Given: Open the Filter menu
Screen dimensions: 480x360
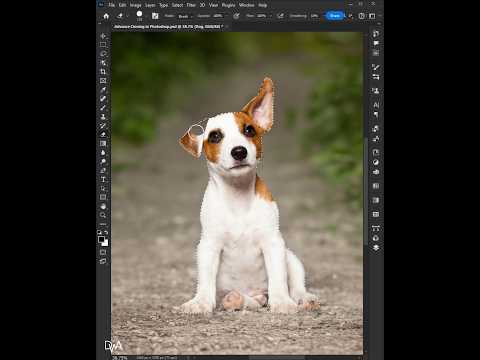Looking at the screenshot, I should pos(191,5).
